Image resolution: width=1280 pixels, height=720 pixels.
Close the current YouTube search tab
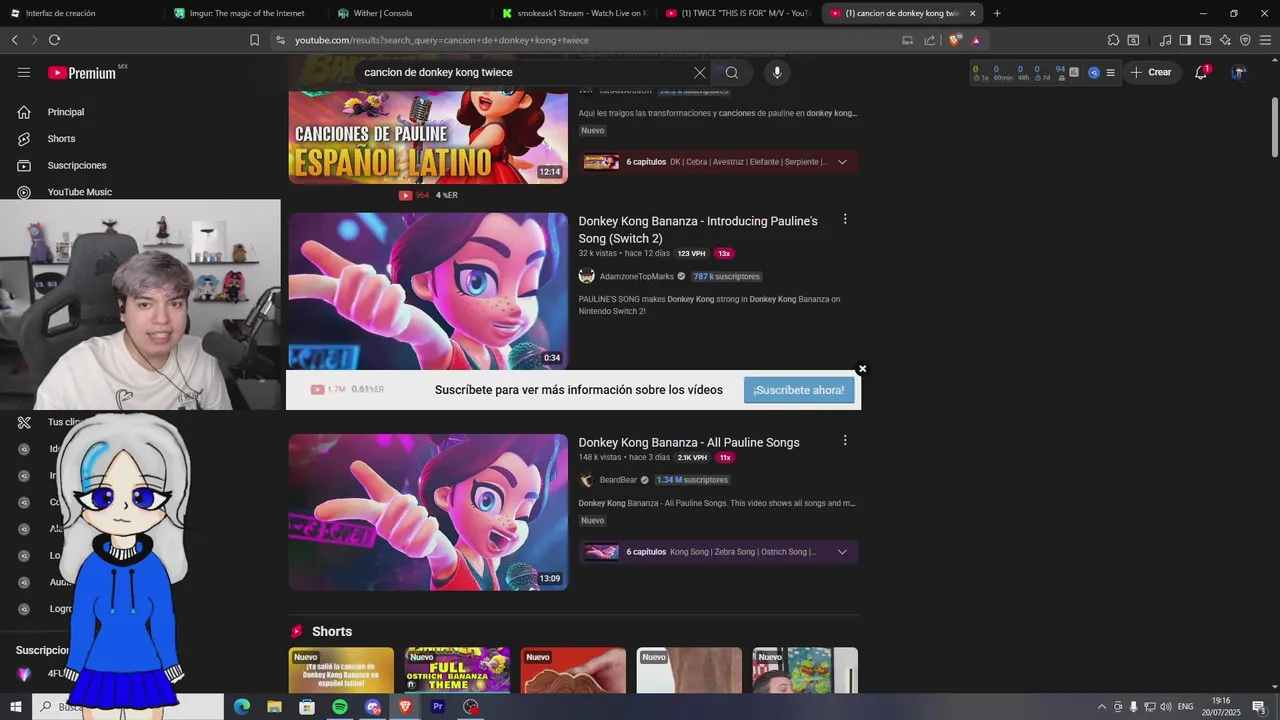972,13
